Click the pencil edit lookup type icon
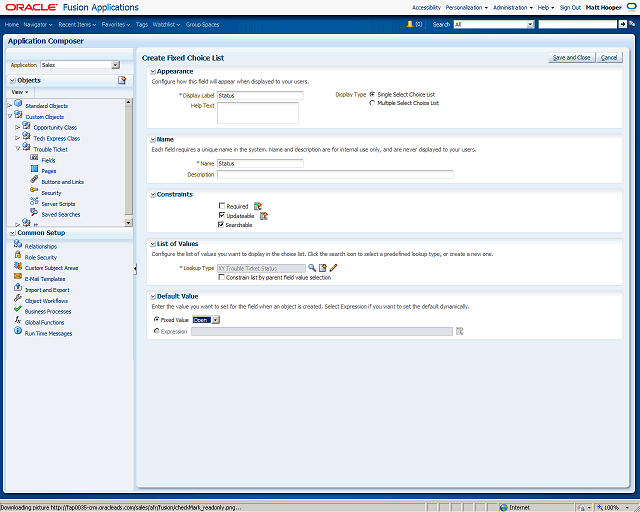This screenshot has width=640, height=512. 333,268
